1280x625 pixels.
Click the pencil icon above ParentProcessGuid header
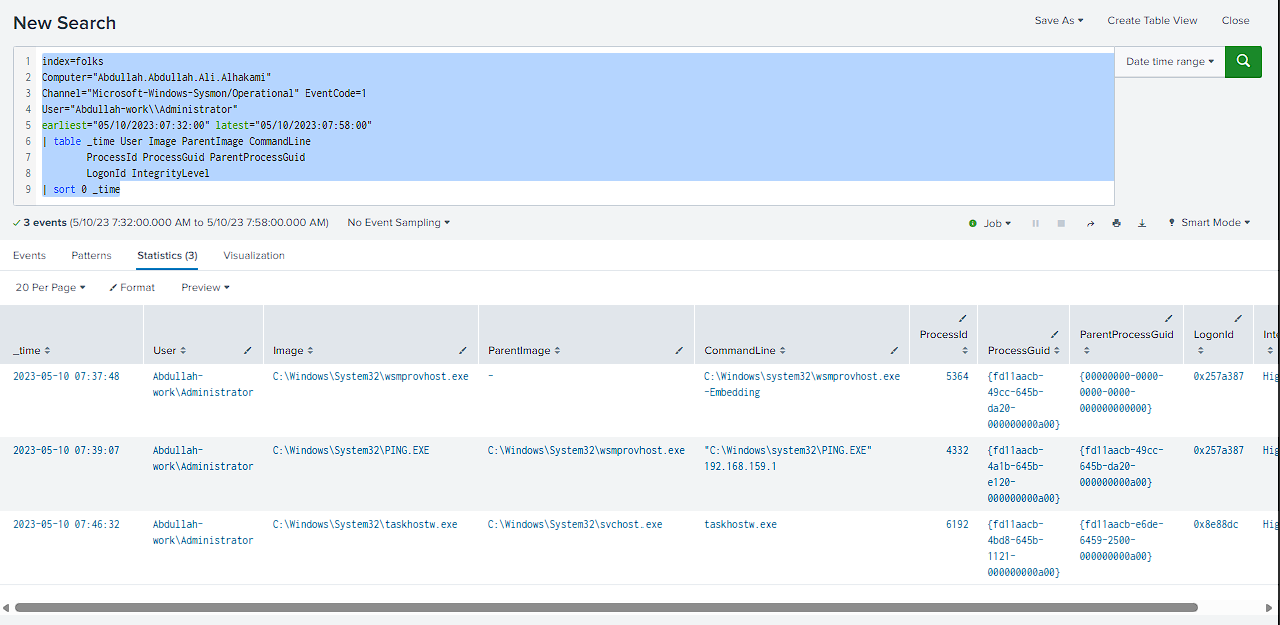click(1168, 319)
